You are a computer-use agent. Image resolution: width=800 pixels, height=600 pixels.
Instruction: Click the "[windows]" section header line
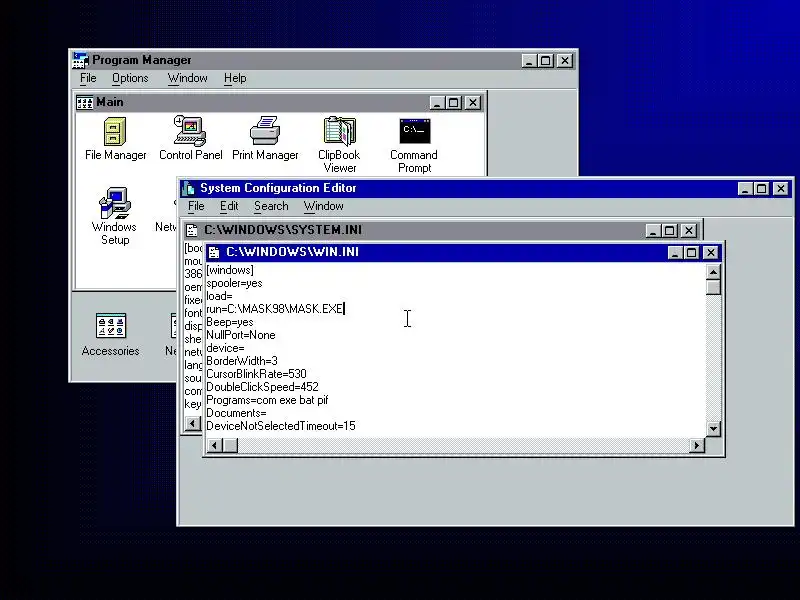tap(230, 270)
